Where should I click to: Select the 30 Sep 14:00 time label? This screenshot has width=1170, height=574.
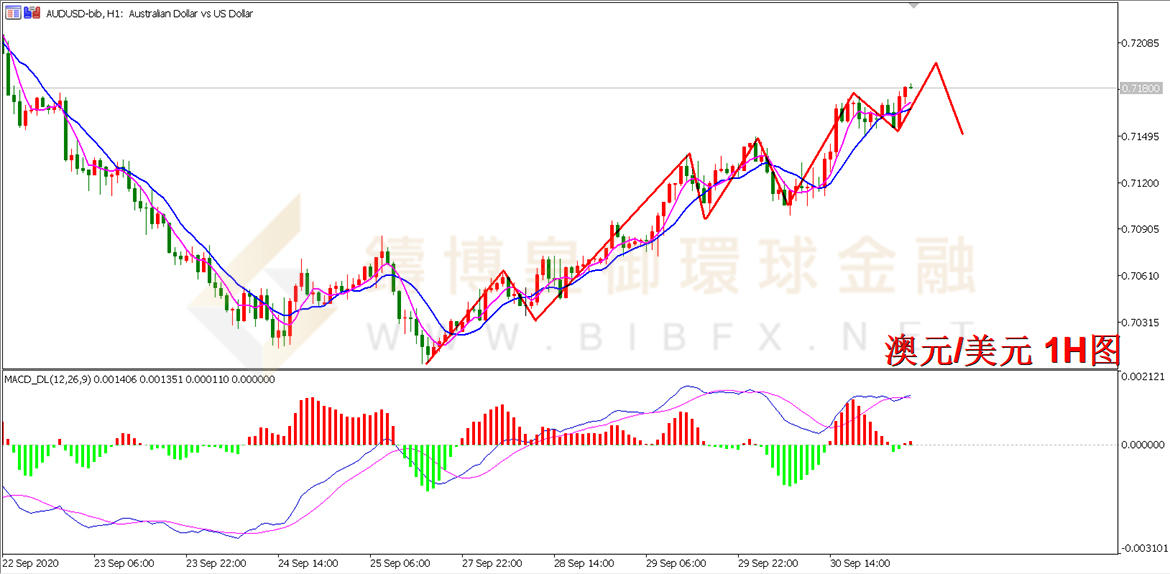[858, 563]
